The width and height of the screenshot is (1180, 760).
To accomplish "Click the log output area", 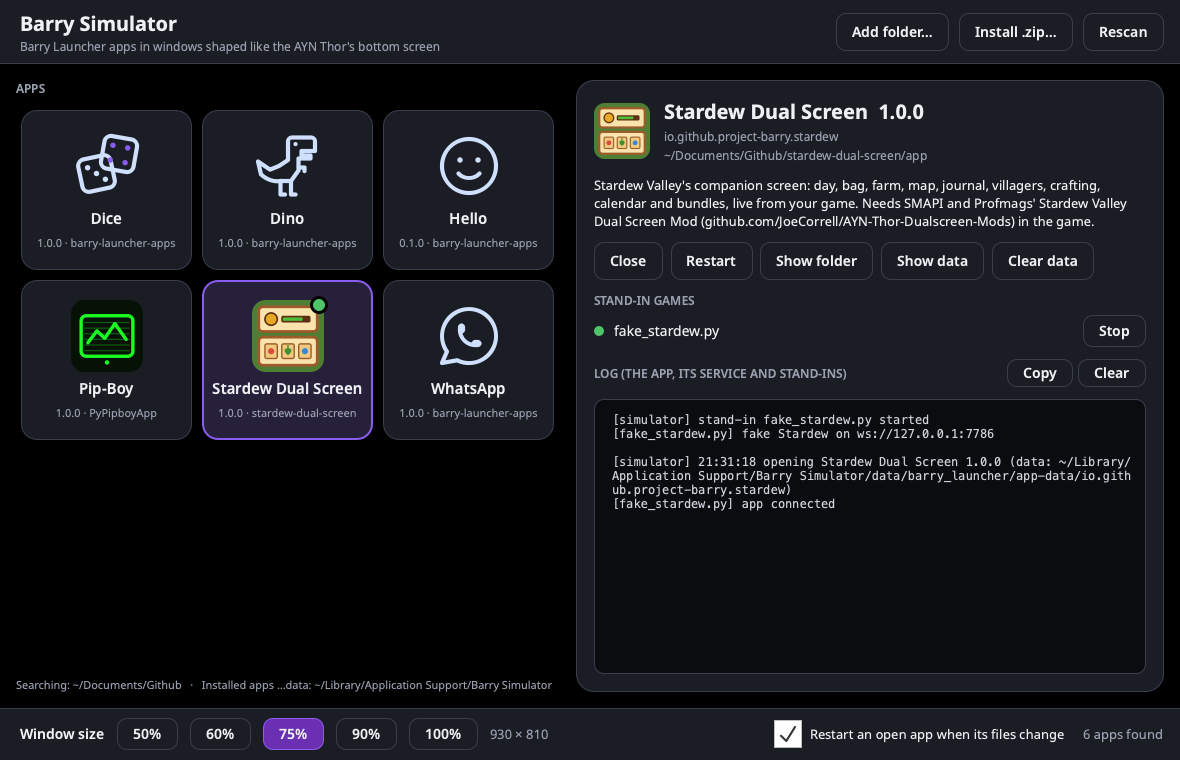I will pos(869,537).
